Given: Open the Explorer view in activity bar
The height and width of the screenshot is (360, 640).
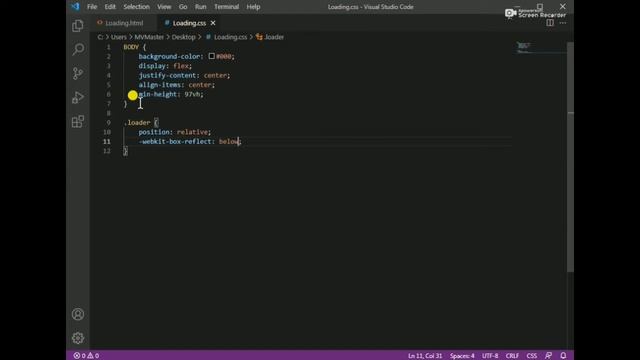Looking at the screenshot, I should coord(78,26).
